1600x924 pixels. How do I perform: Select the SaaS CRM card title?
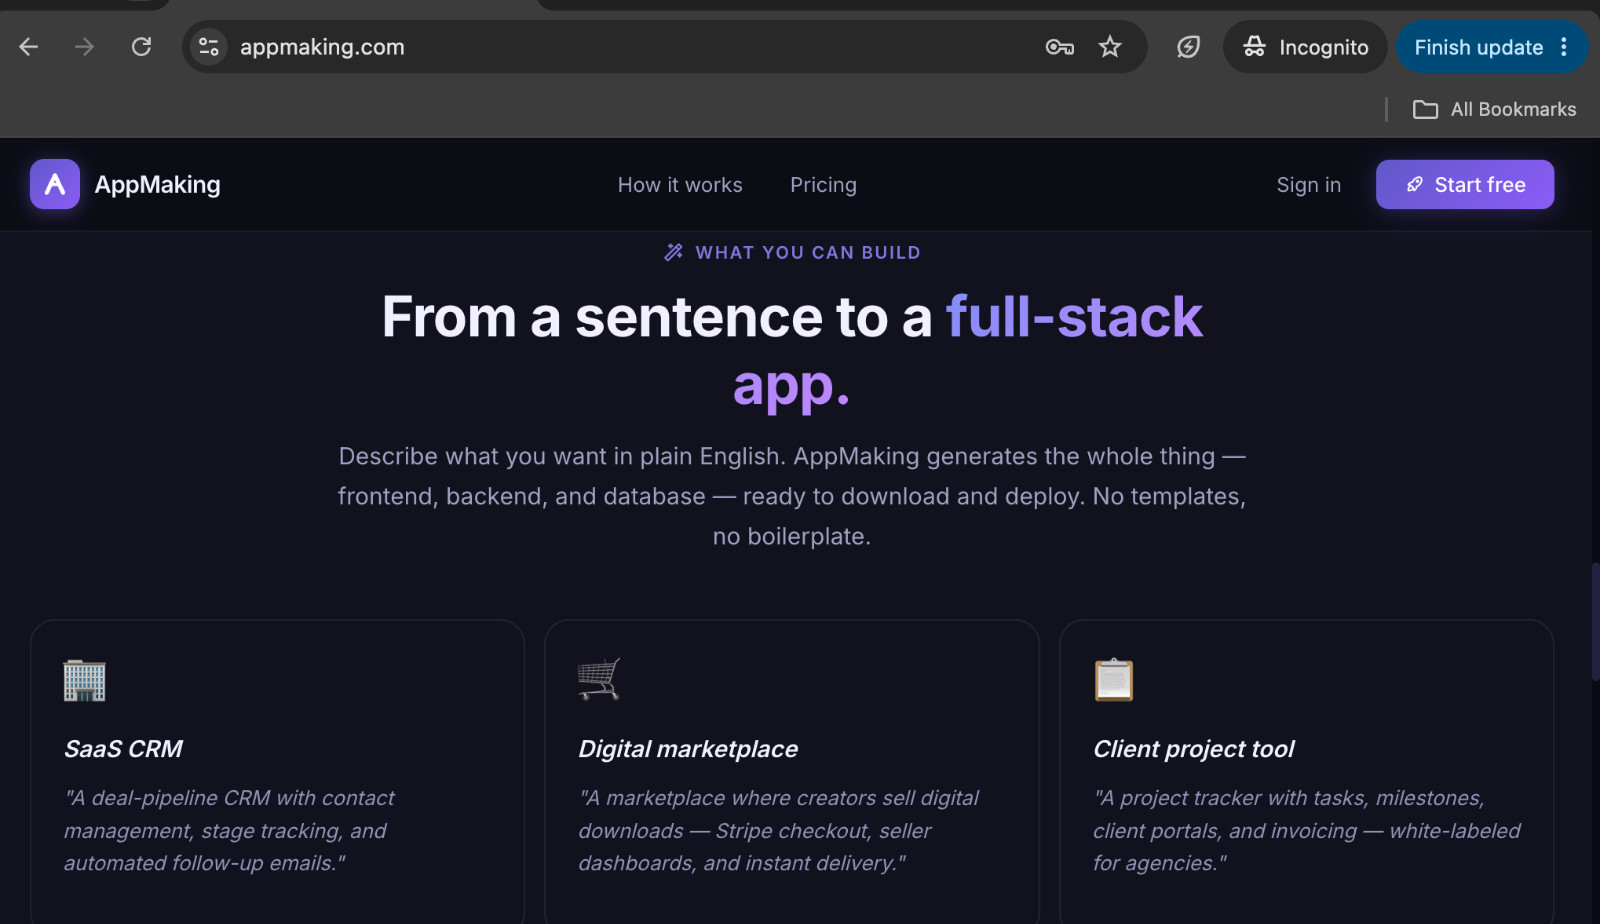click(123, 749)
